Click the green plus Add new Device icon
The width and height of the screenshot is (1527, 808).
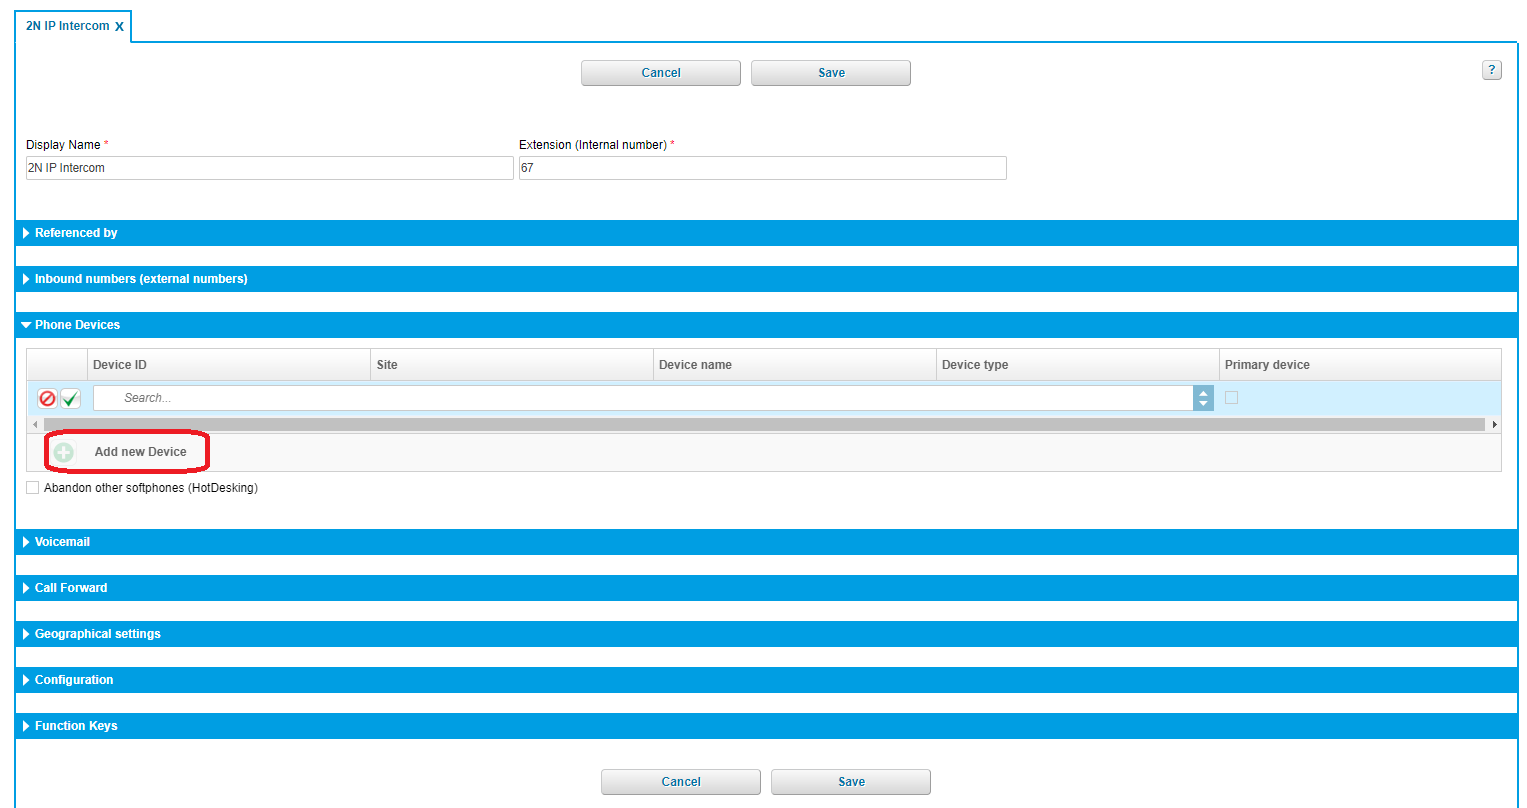[64, 452]
